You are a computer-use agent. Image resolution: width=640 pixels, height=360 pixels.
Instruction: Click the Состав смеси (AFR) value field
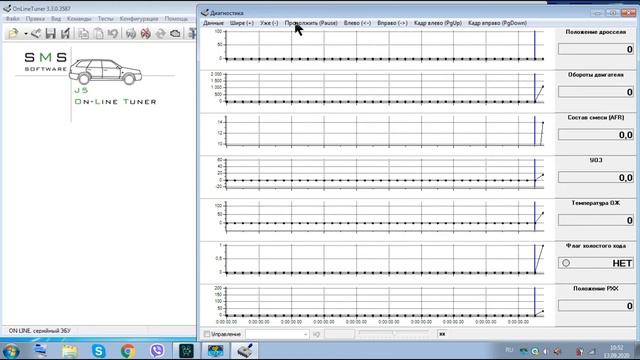[x=596, y=135]
